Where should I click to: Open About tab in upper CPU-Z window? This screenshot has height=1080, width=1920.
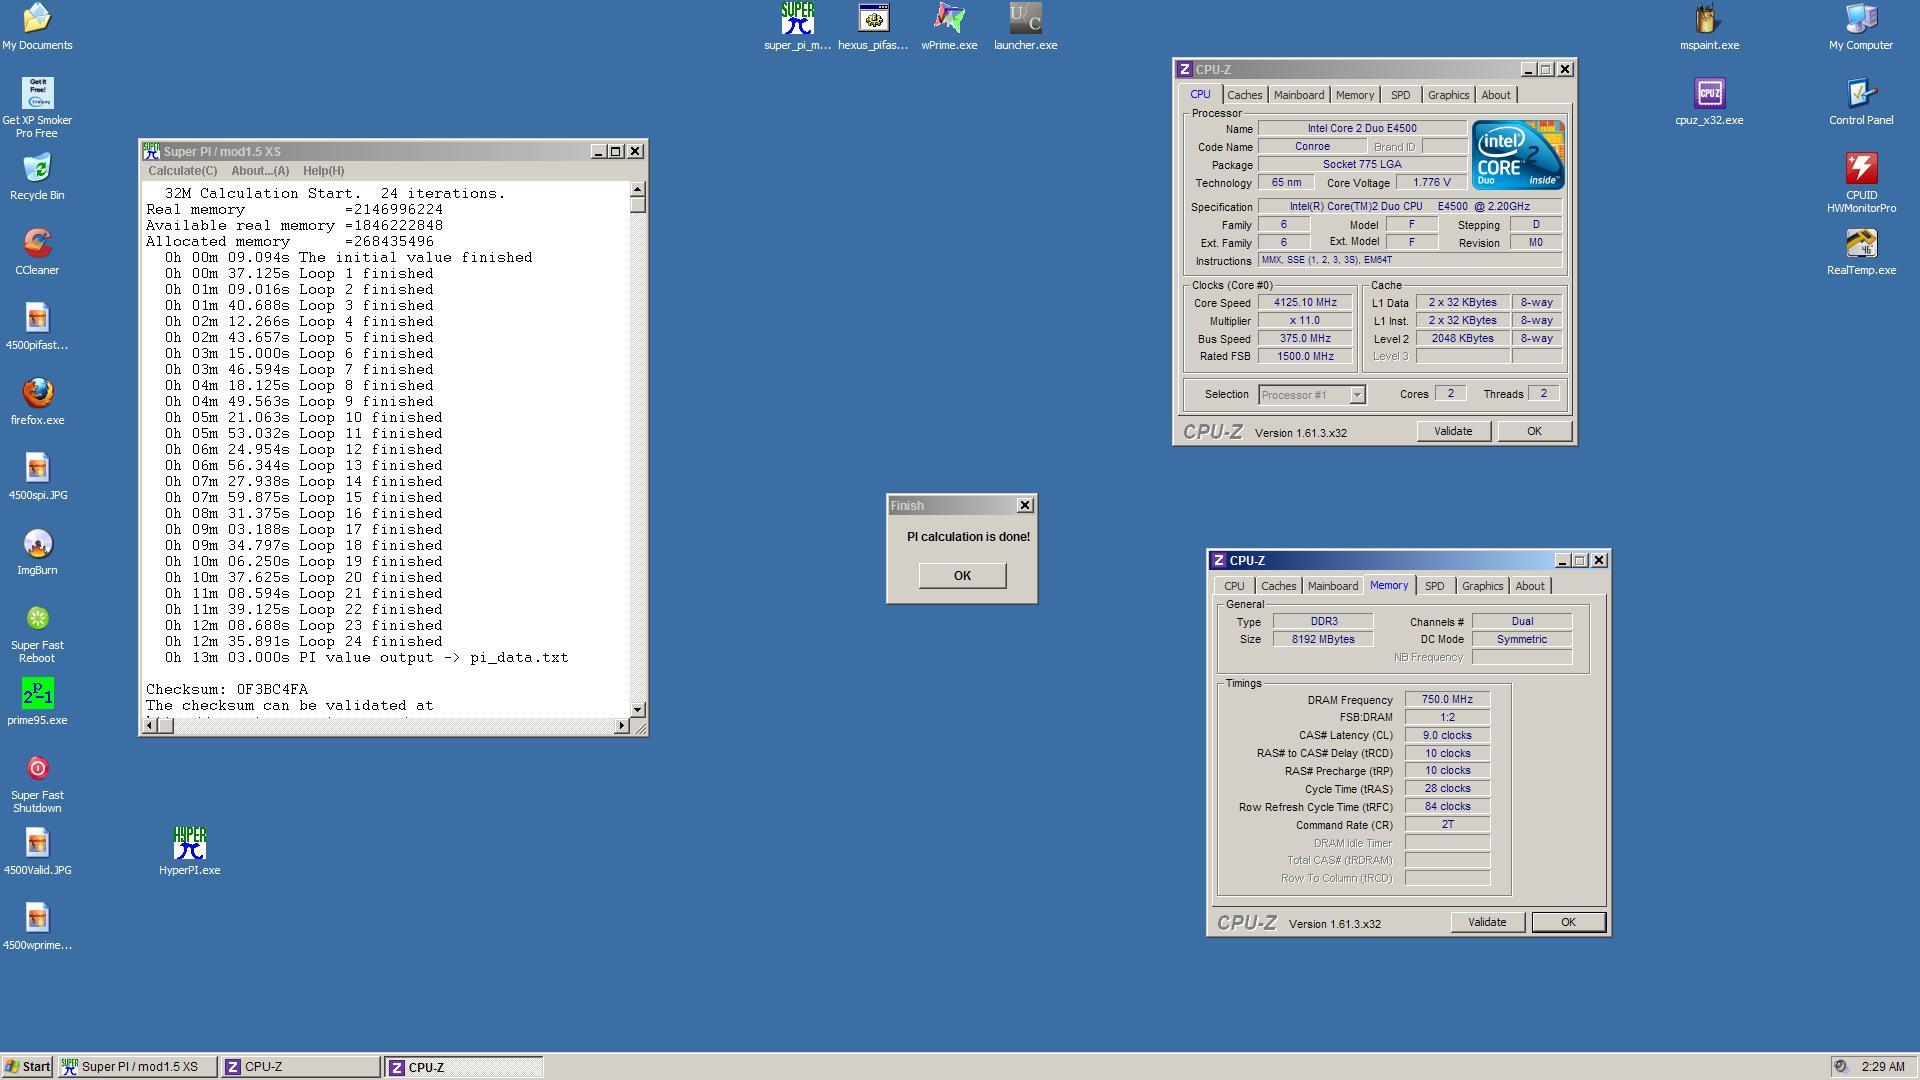[x=1495, y=95]
